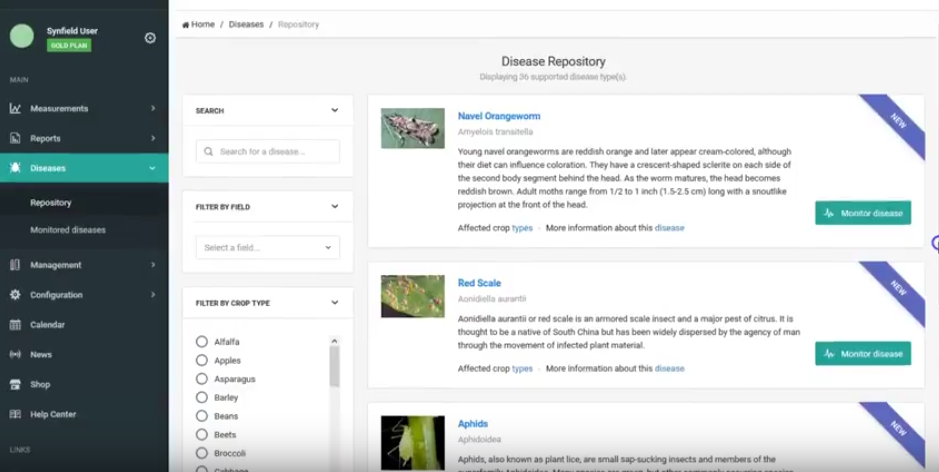Click the Configuration gear icon in sidebar

(16, 295)
